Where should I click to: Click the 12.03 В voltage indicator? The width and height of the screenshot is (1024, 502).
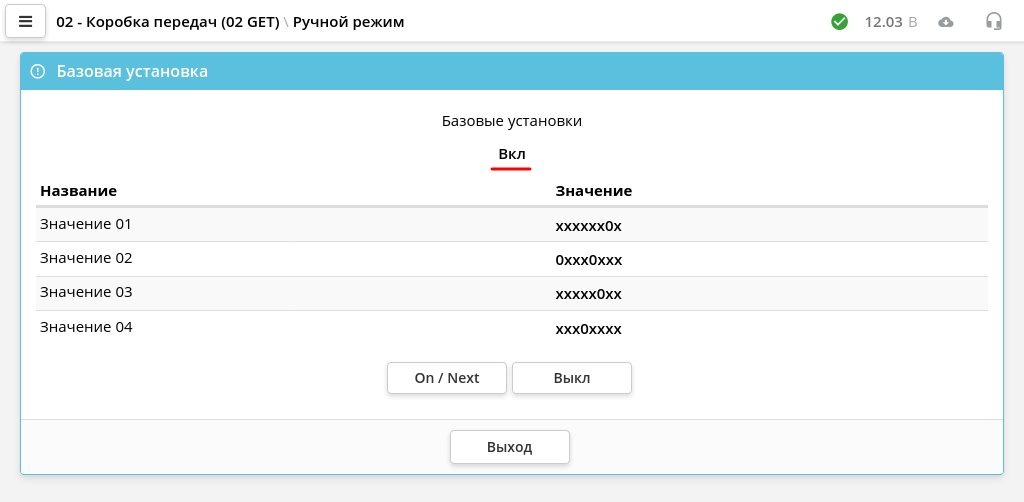pos(891,22)
